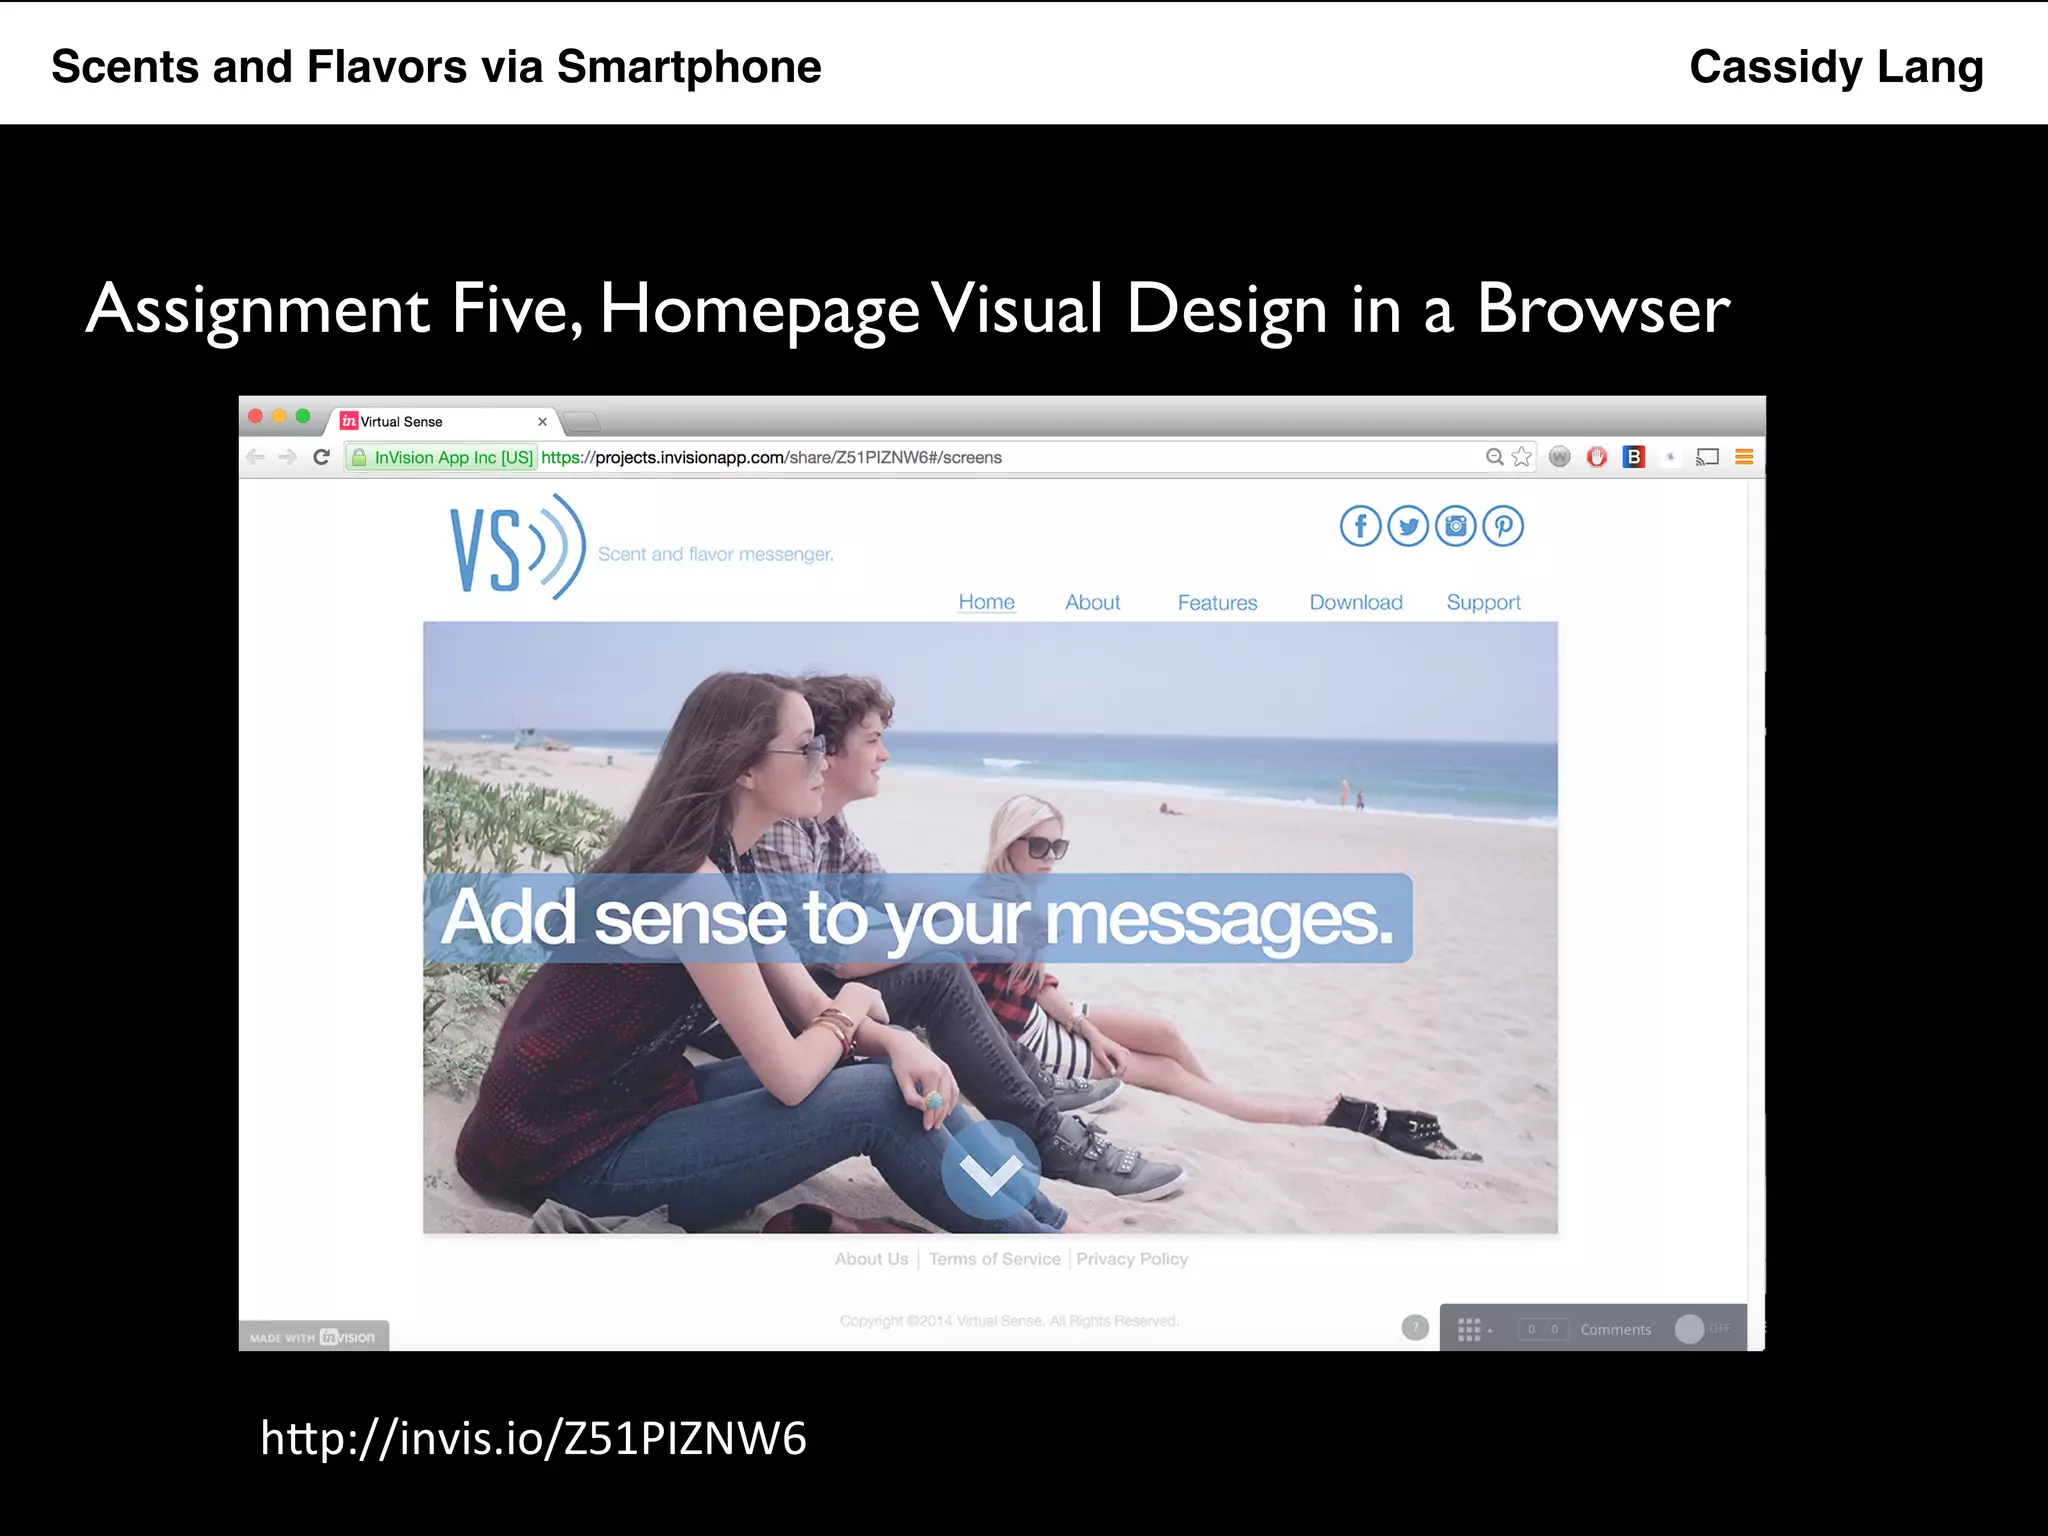Screen dimensions: 2048x1536
Task: Click the round down-chevron scroll button
Action: point(991,1168)
